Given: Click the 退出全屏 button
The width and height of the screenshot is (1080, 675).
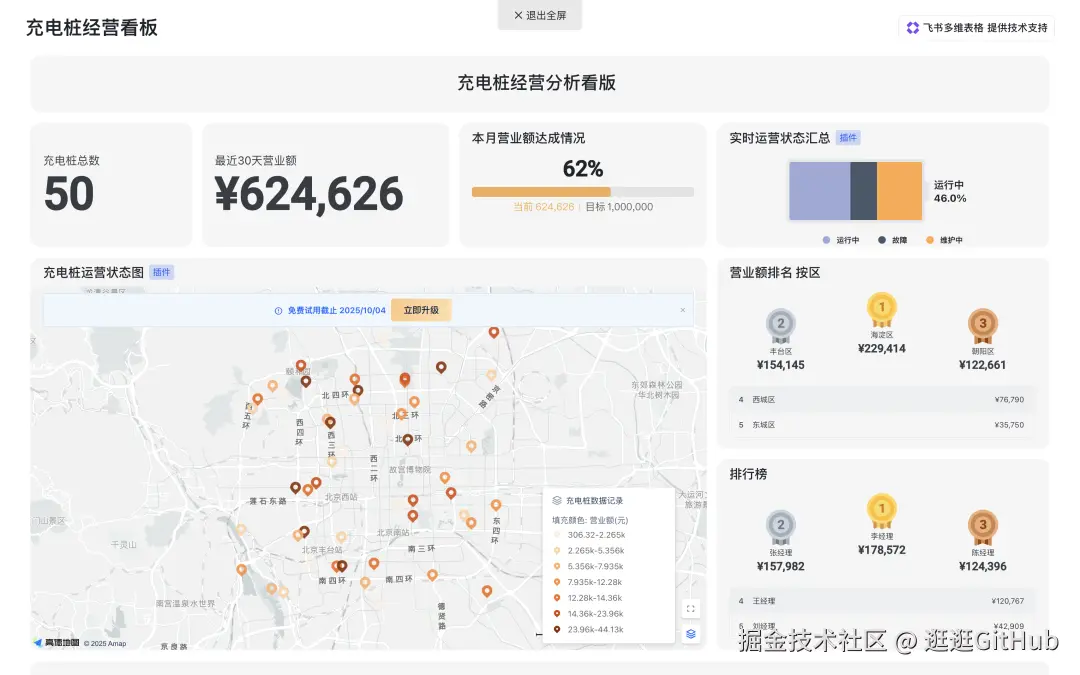Looking at the screenshot, I should [539, 14].
